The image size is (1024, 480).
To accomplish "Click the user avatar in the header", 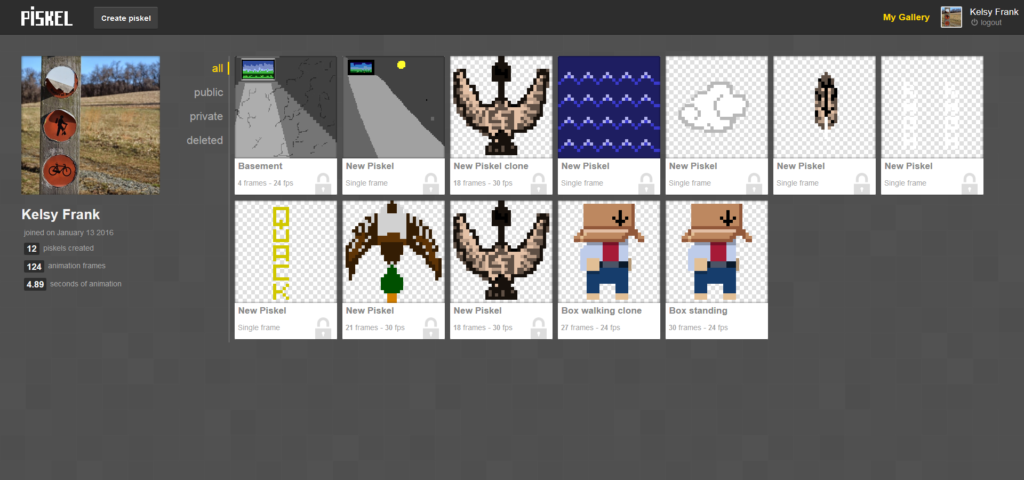I will coord(951,17).
